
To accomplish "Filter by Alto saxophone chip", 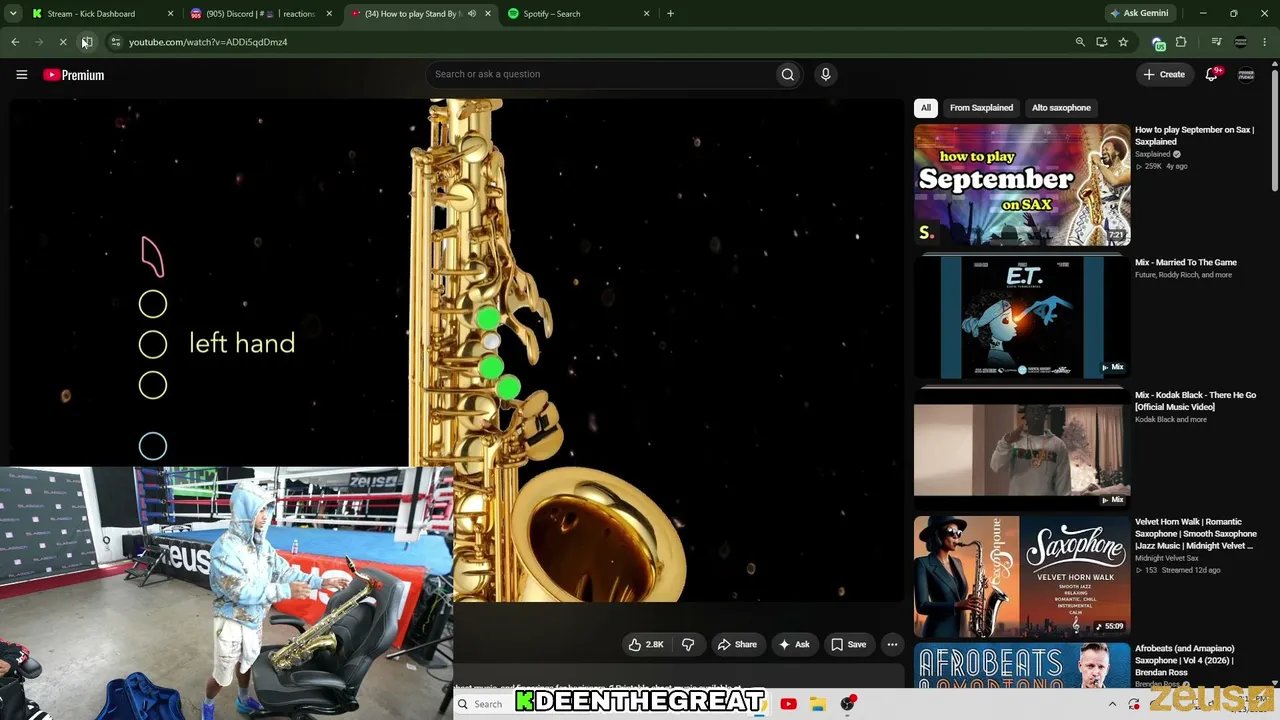I will point(1061,108).
